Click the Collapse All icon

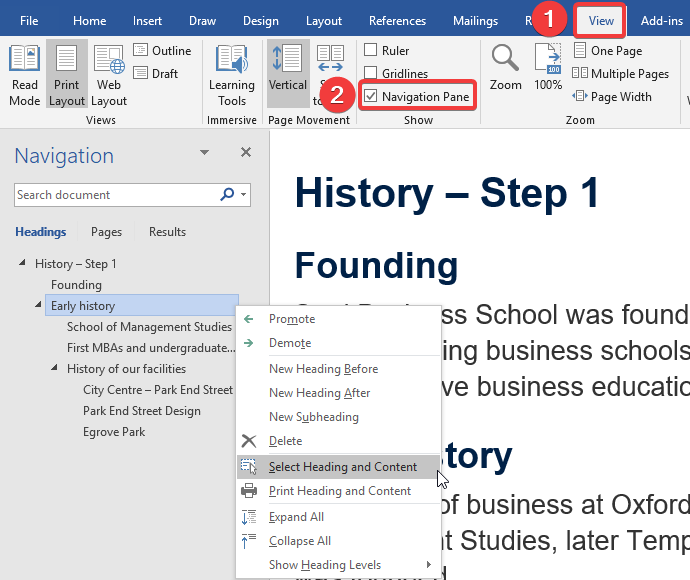249,540
